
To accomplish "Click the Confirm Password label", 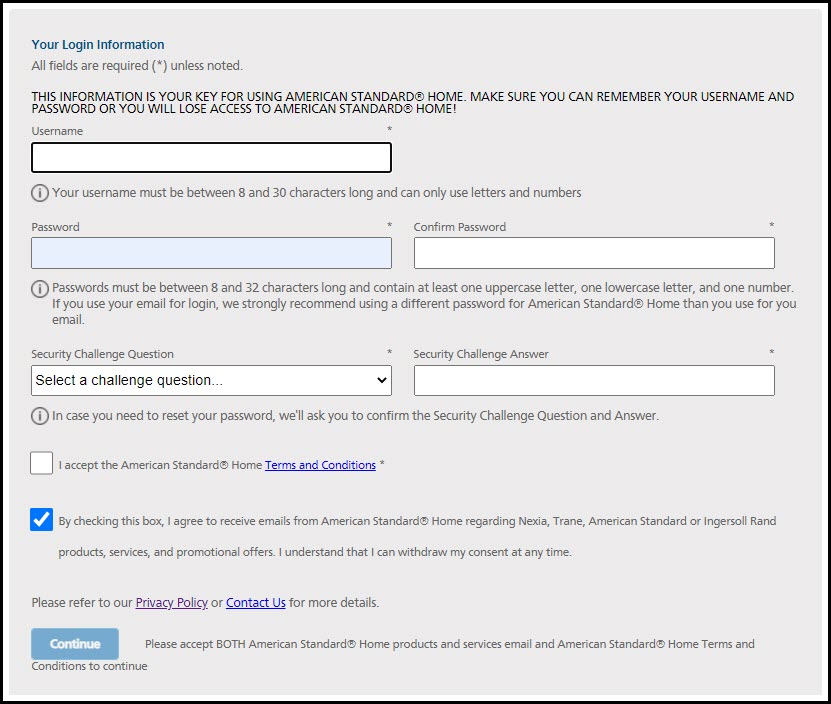I will coord(459,227).
